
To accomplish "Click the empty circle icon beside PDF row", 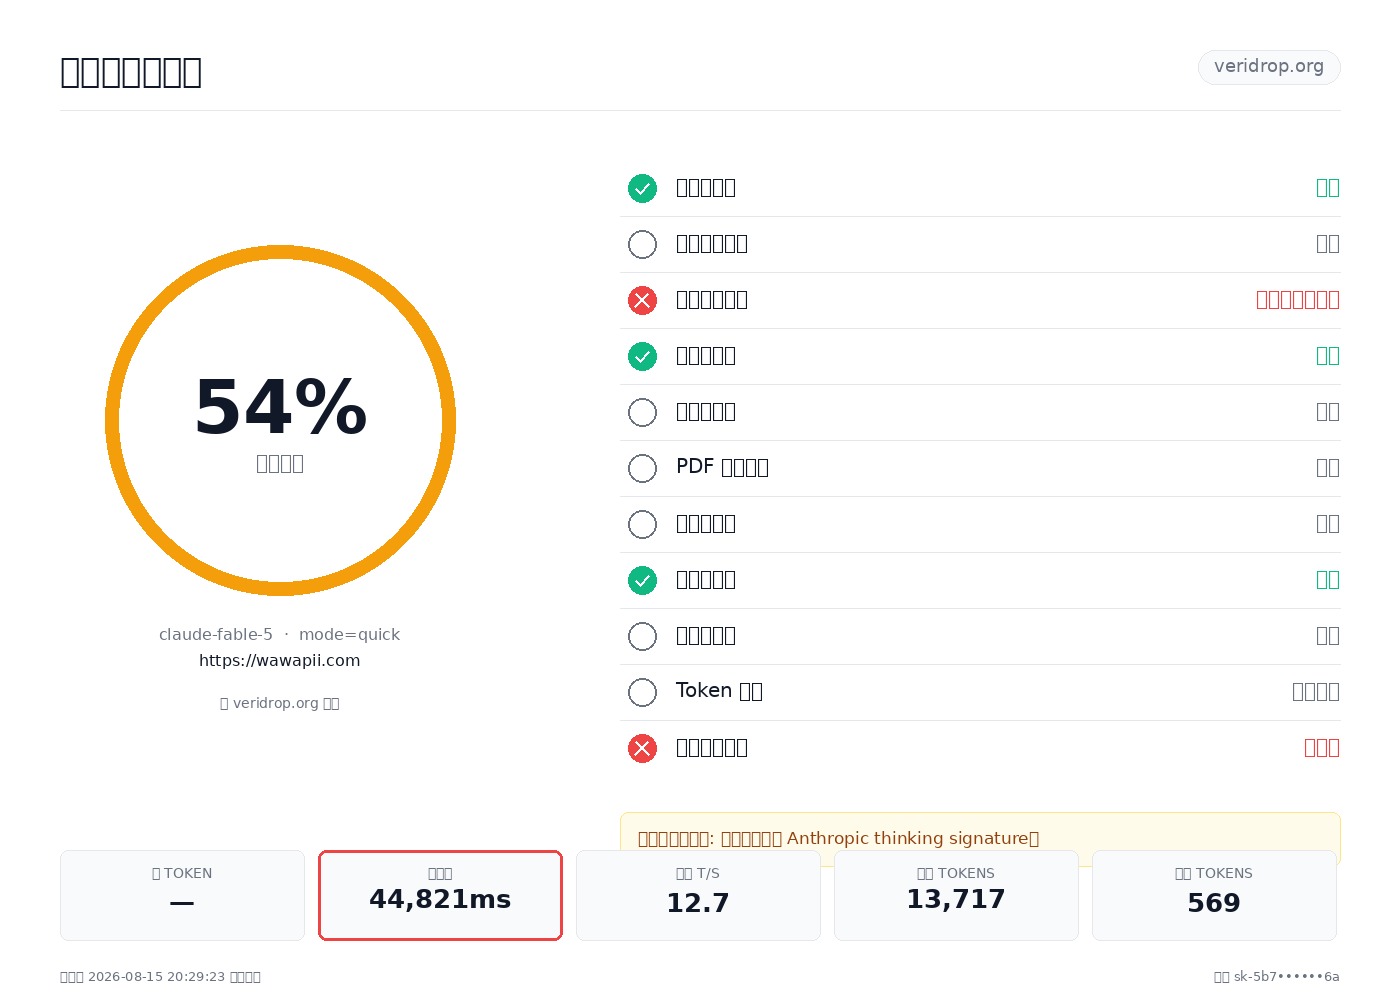I will [642, 468].
